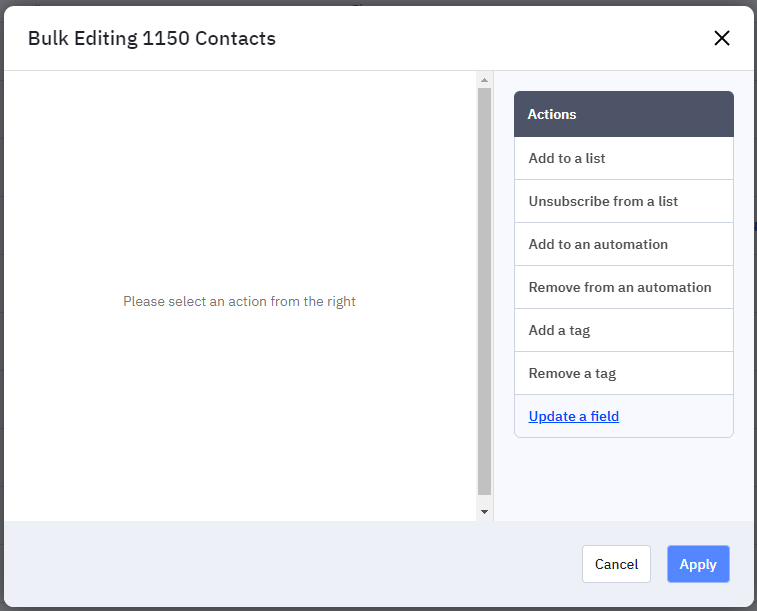Screen dimensions: 757x611
Task: Cancel the bulk edit
Action: pos(616,564)
